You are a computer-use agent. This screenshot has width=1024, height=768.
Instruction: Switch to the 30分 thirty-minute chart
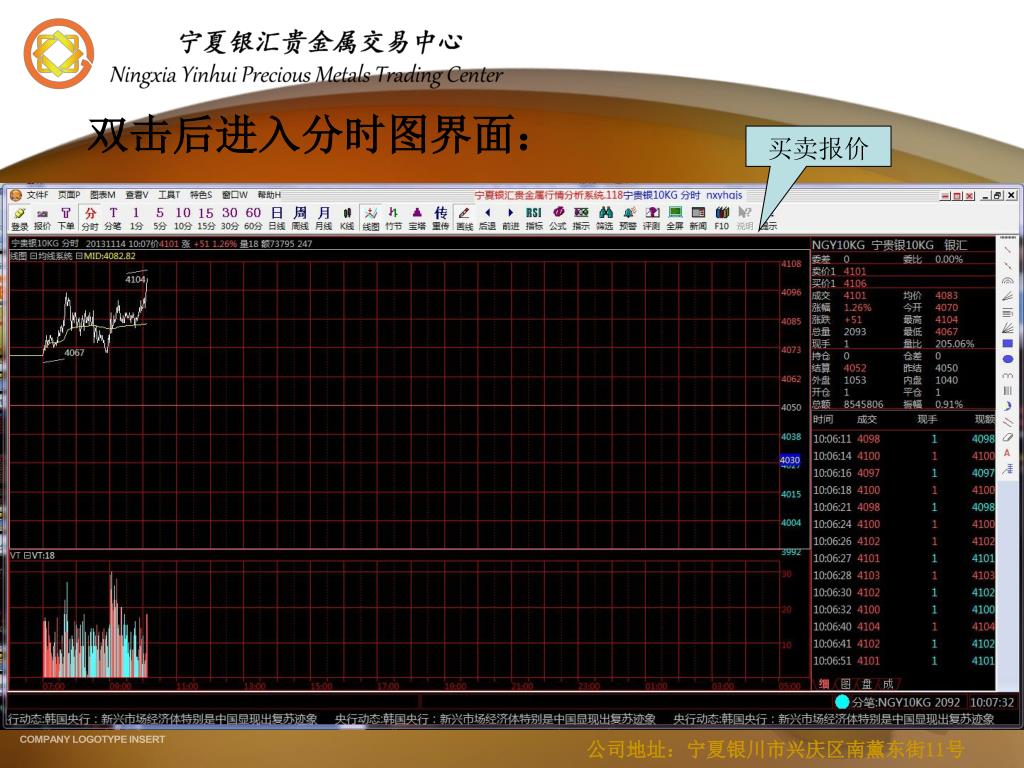(230, 218)
